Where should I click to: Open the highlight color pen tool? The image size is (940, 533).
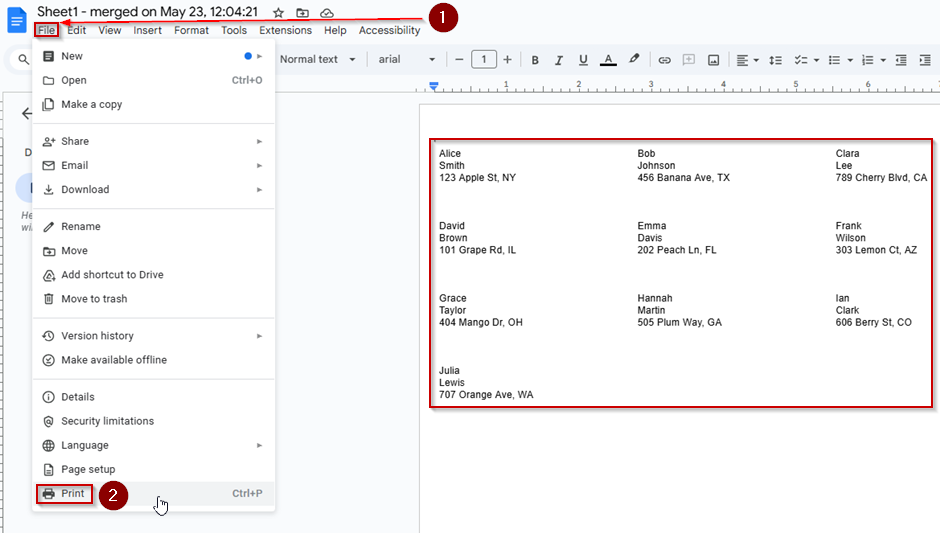(x=634, y=59)
